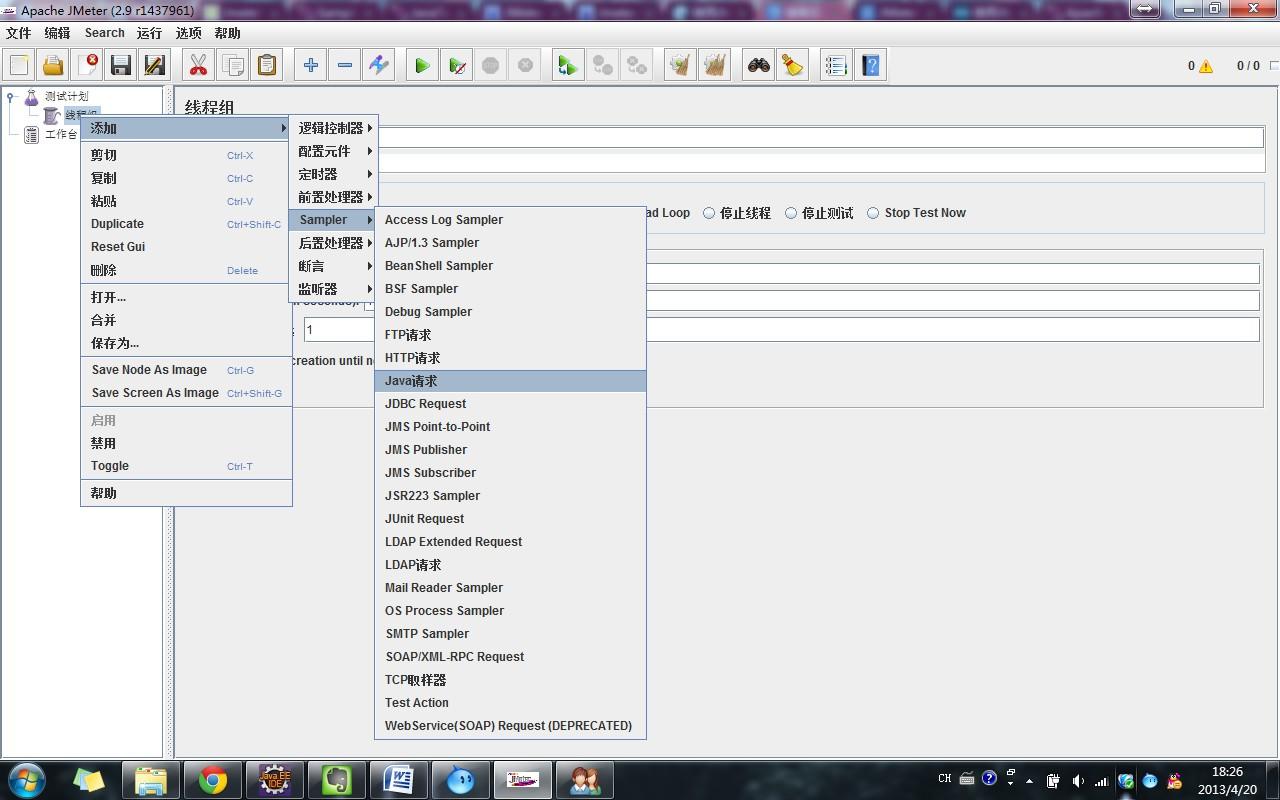Expand the 逻辑控制器 submenu
The height and width of the screenshot is (800, 1280).
(333, 128)
